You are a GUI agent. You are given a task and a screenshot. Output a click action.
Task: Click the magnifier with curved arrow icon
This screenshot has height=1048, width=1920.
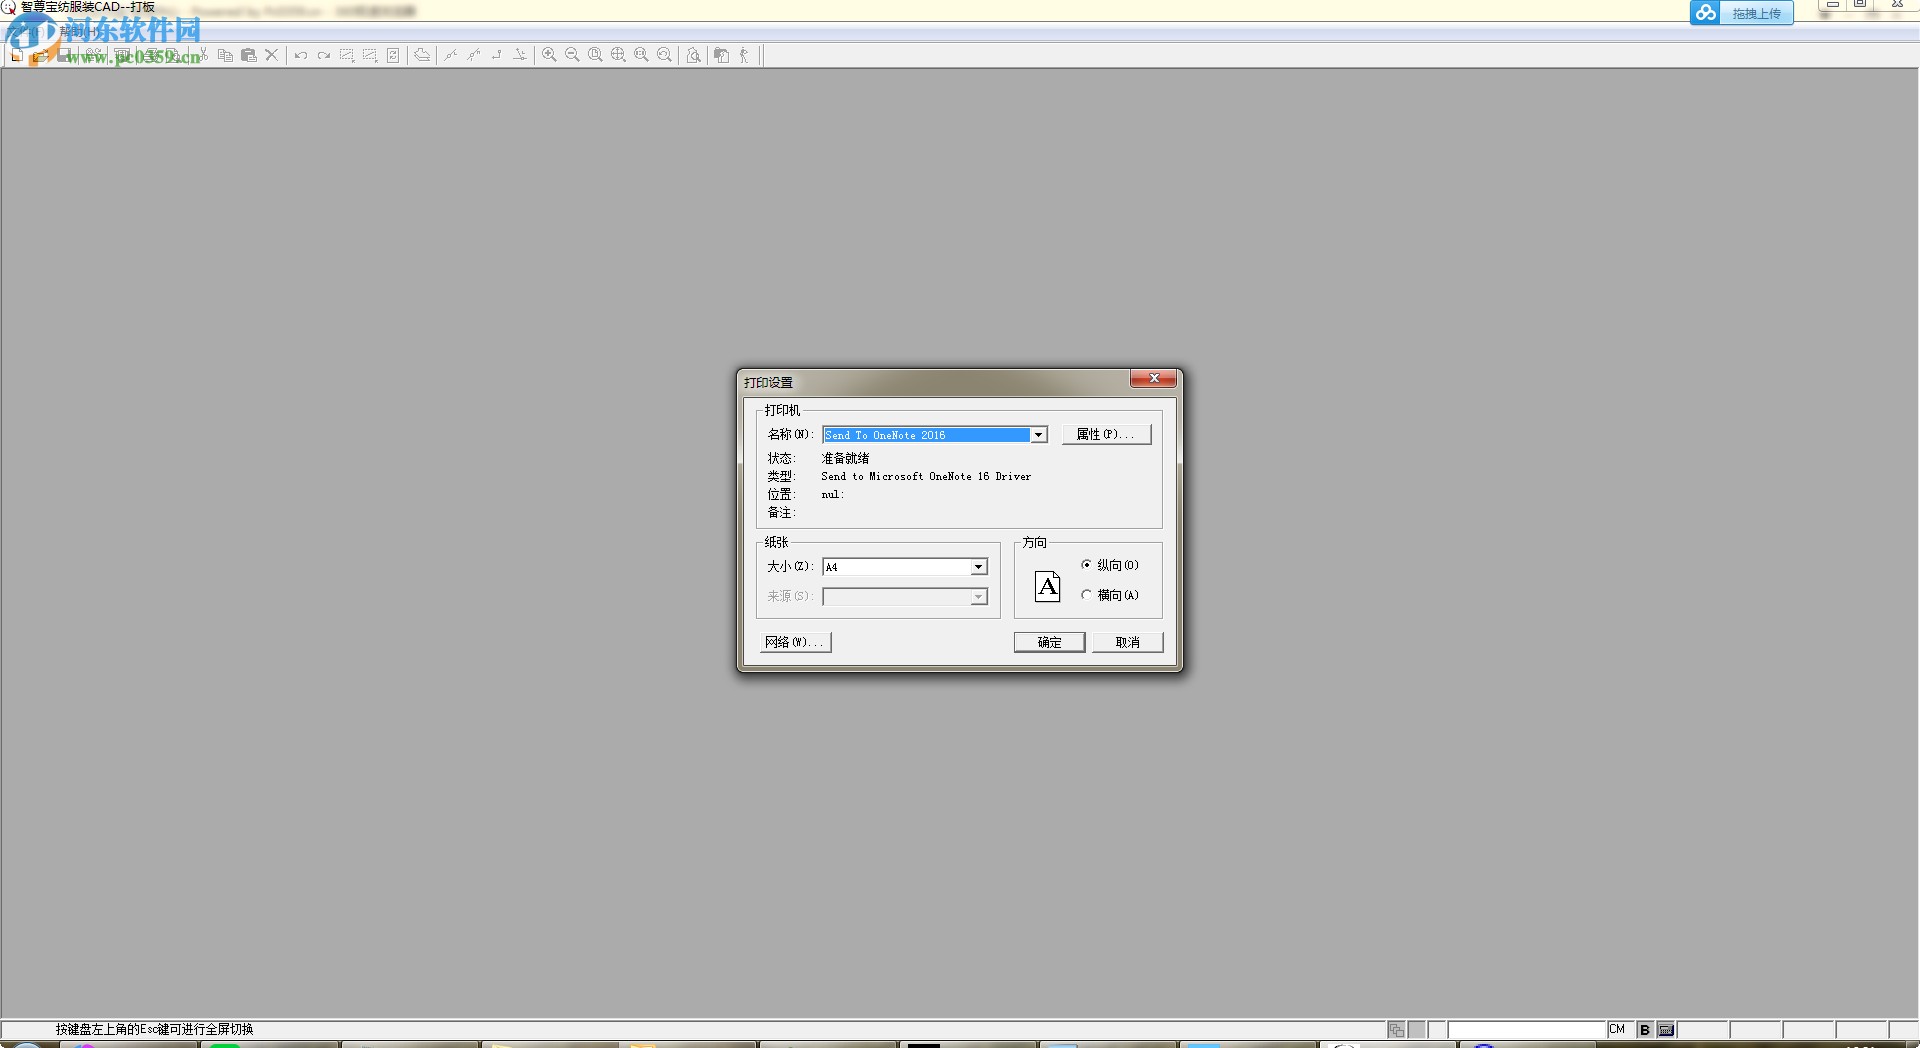664,55
